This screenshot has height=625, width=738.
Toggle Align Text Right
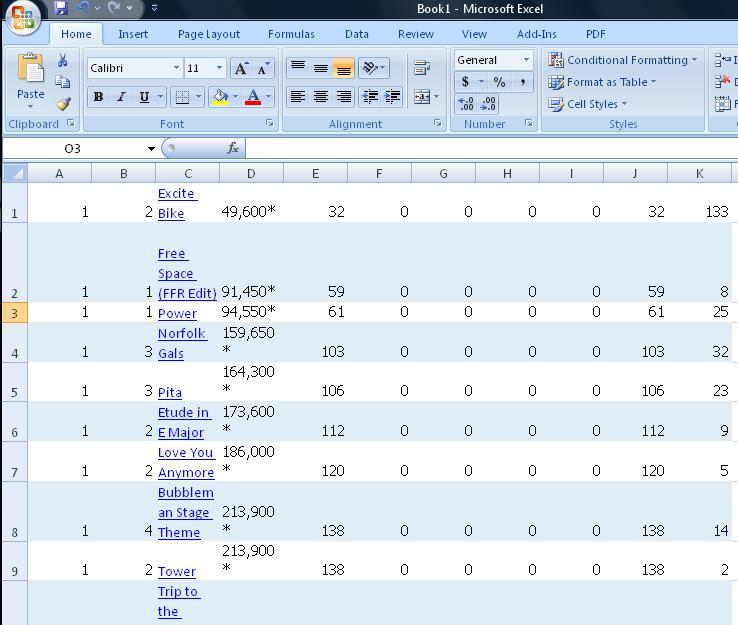[x=343, y=97]
